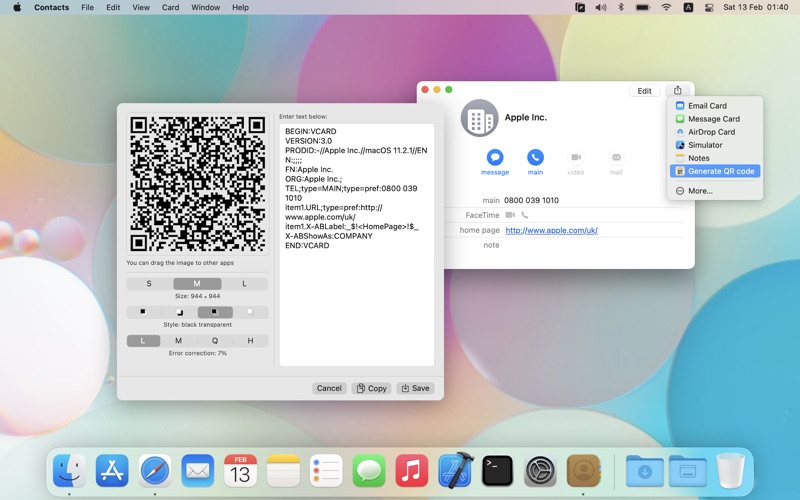Screen dimensions: 800x500
Task: Set error correction level to L
Action: click(x=143, y=340)
